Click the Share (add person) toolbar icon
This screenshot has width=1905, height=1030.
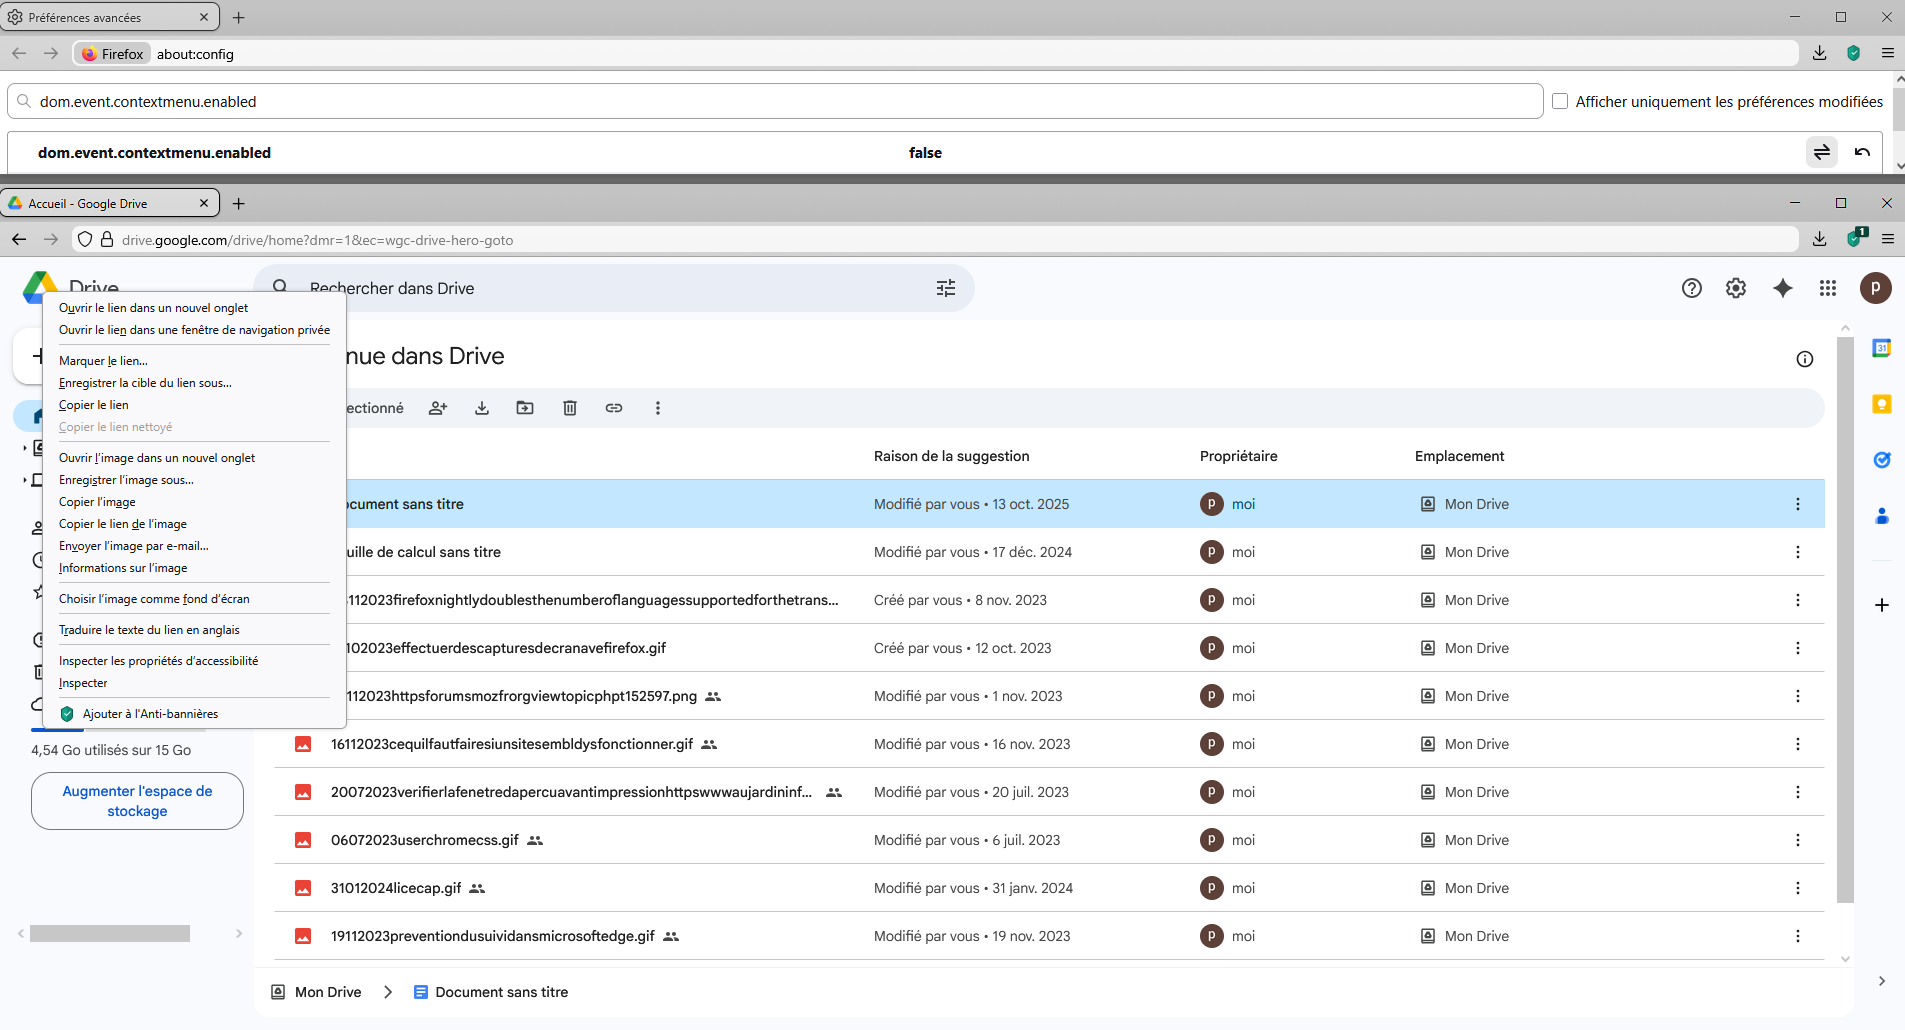point(438,408)
